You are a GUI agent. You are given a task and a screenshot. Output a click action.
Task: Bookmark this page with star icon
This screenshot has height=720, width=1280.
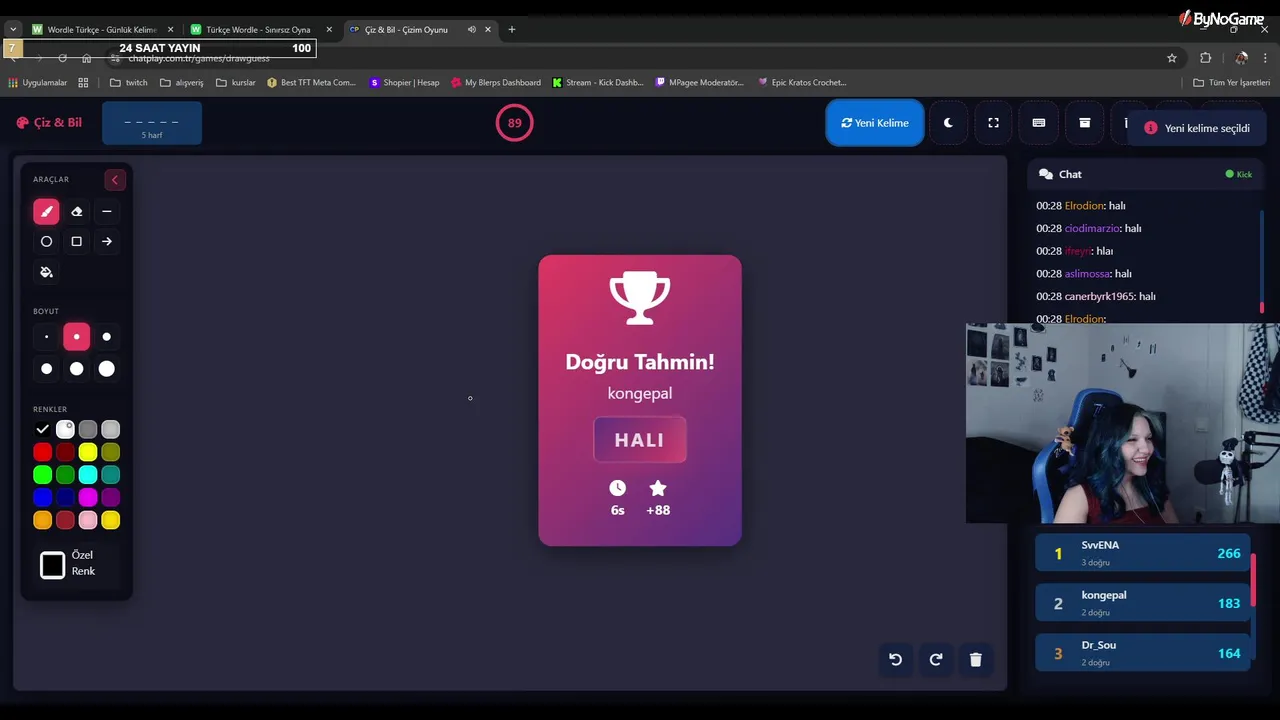click(x=1172, y=58)
